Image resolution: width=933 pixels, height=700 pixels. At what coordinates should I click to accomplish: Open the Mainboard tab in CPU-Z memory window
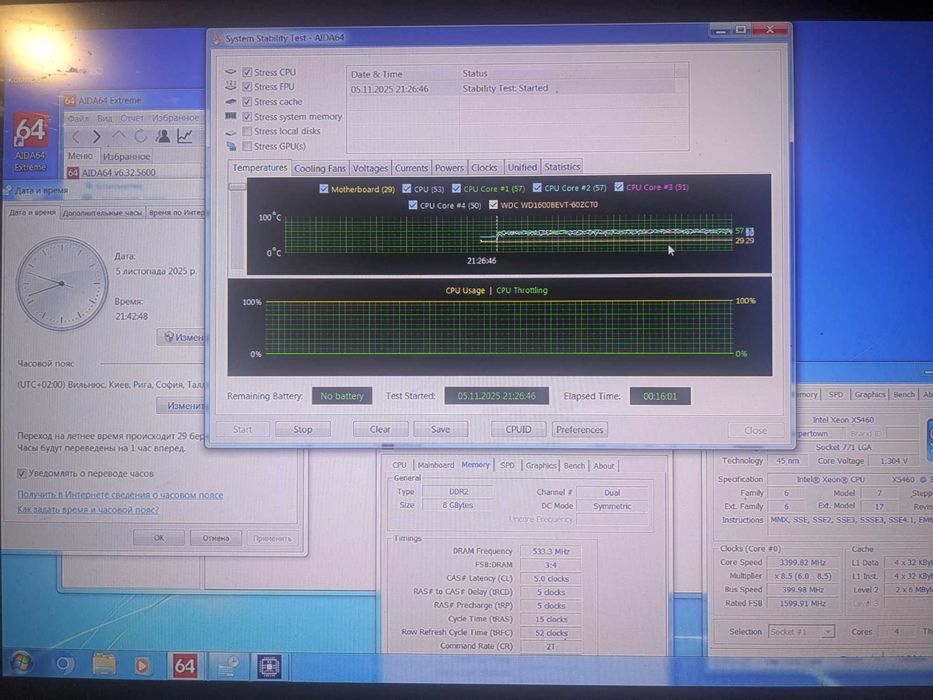click(x=436, y=465)
